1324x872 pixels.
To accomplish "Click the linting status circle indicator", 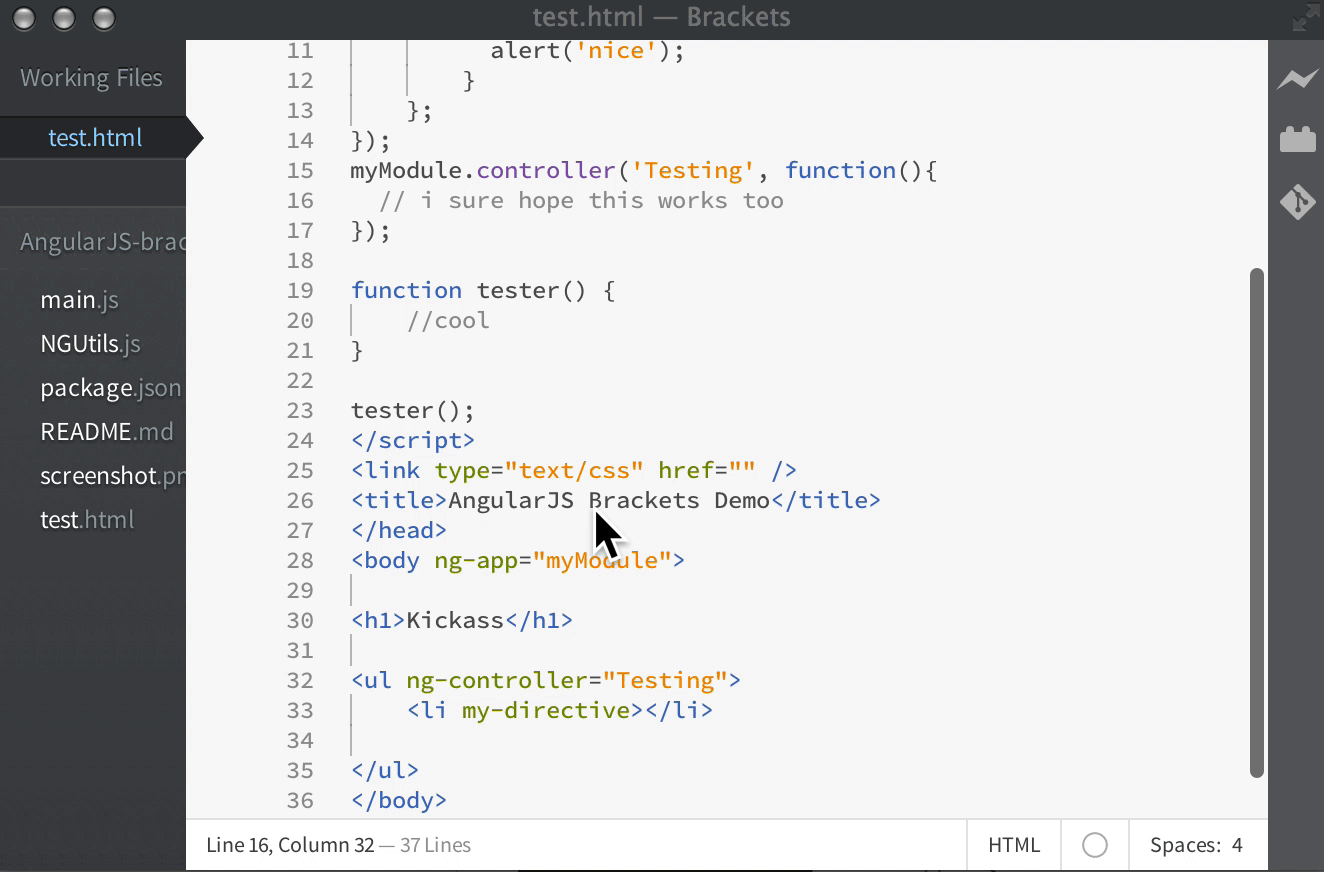I will (1095, 845).
